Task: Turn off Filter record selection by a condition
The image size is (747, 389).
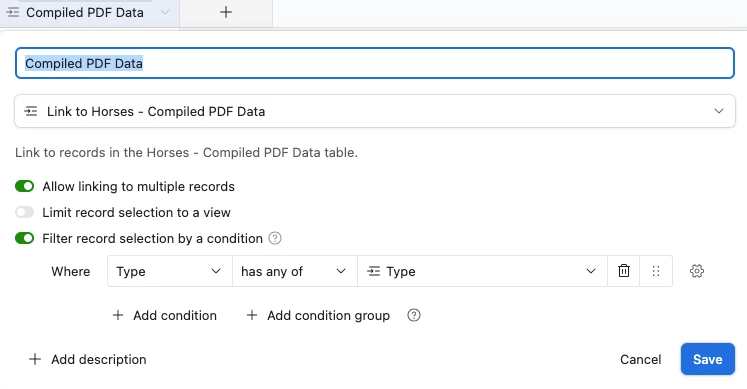Action: click(24, 238)
